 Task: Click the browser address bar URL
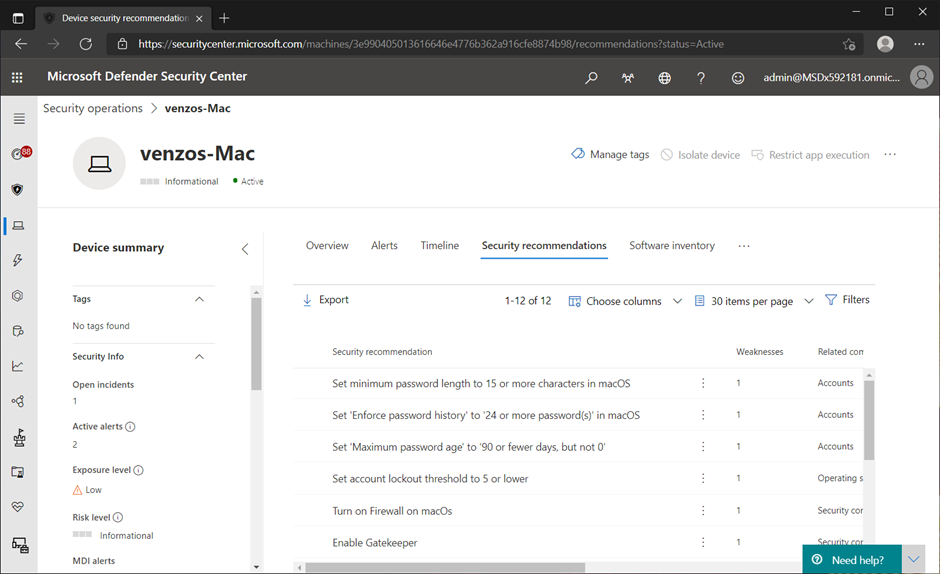pos(431,44)
